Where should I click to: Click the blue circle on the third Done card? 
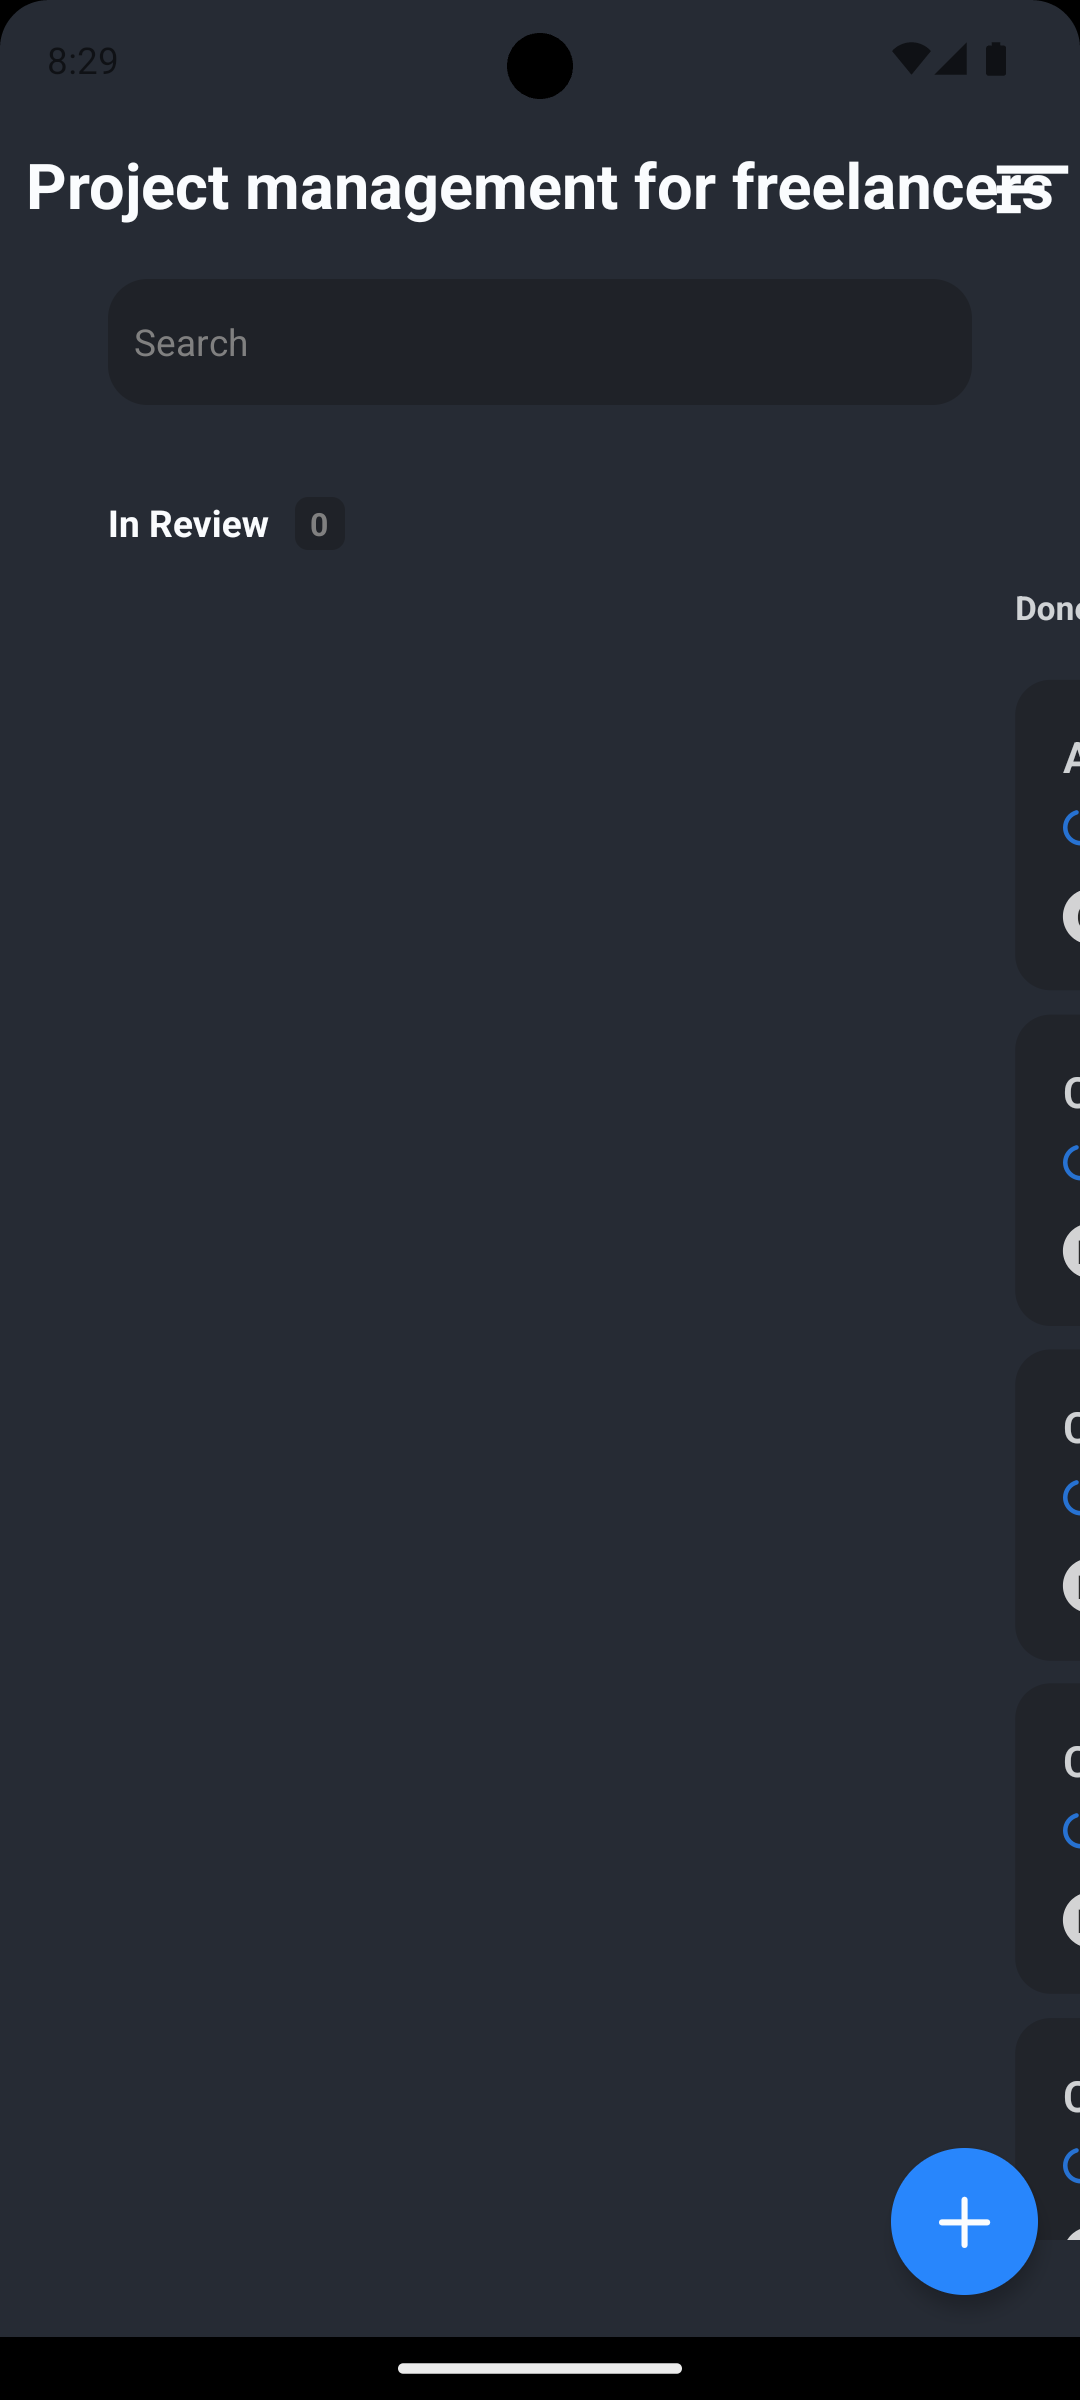pyautogui.click(x=1072, y=1498)
